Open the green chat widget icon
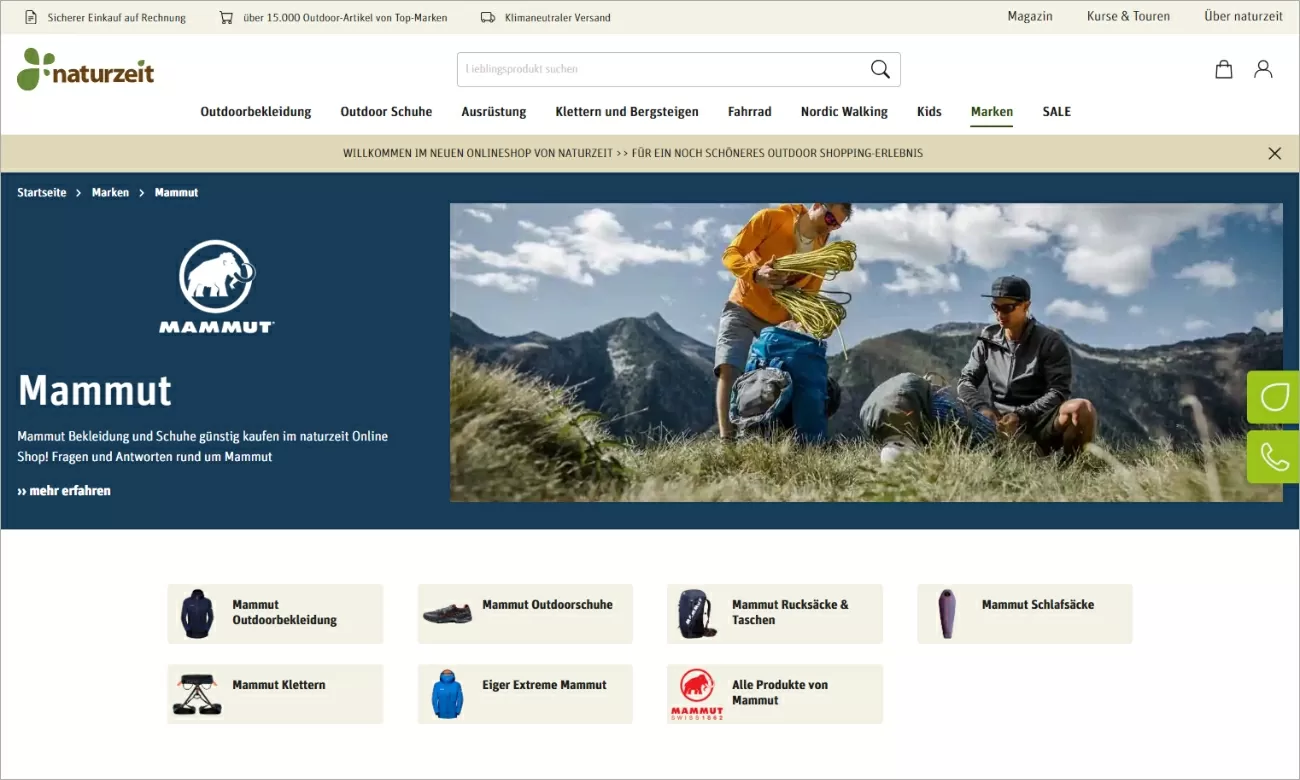This screenshot has height=780, width=1300. (1274, 396)
